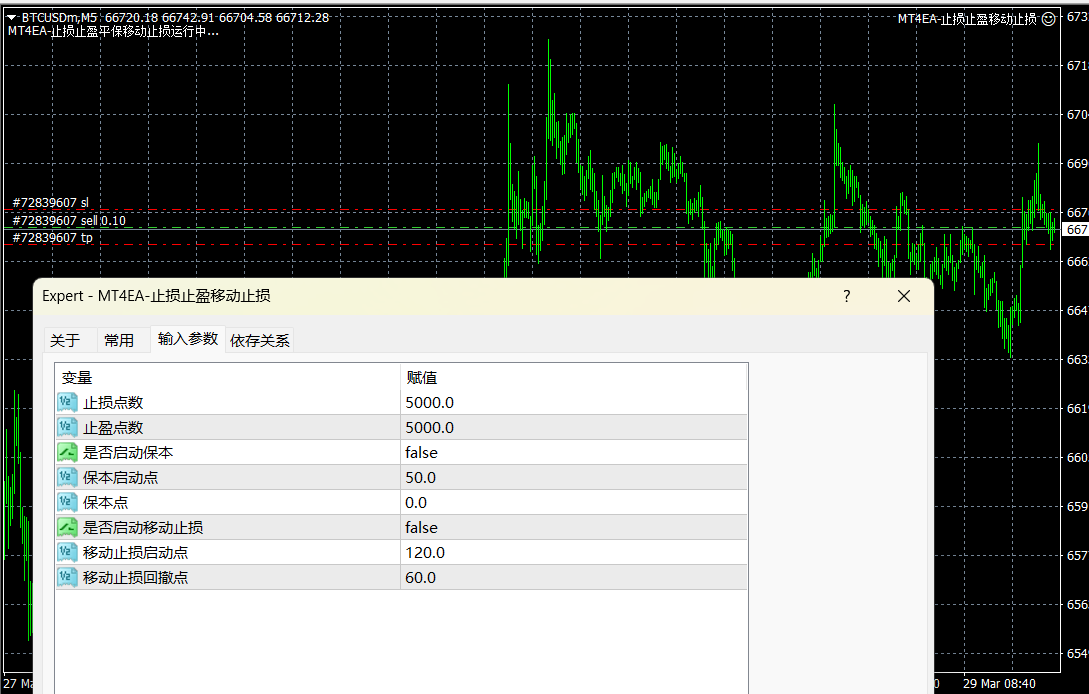Open the 常用 tab
1089x694 pixels.
click(x=119, y=340)
